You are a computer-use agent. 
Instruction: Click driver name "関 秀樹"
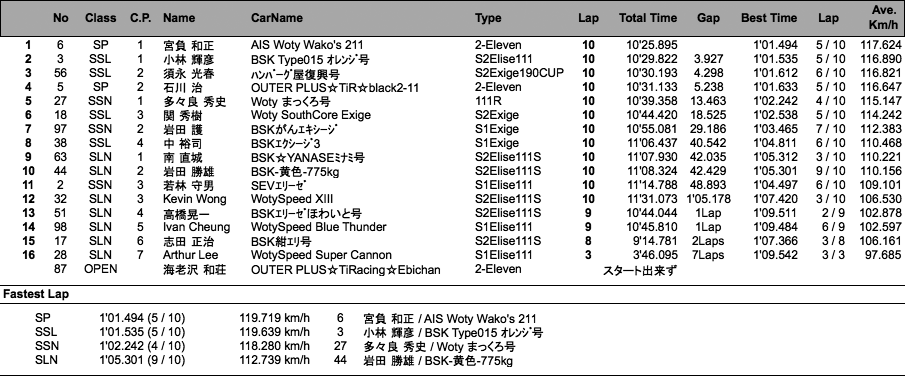(183, 116)
